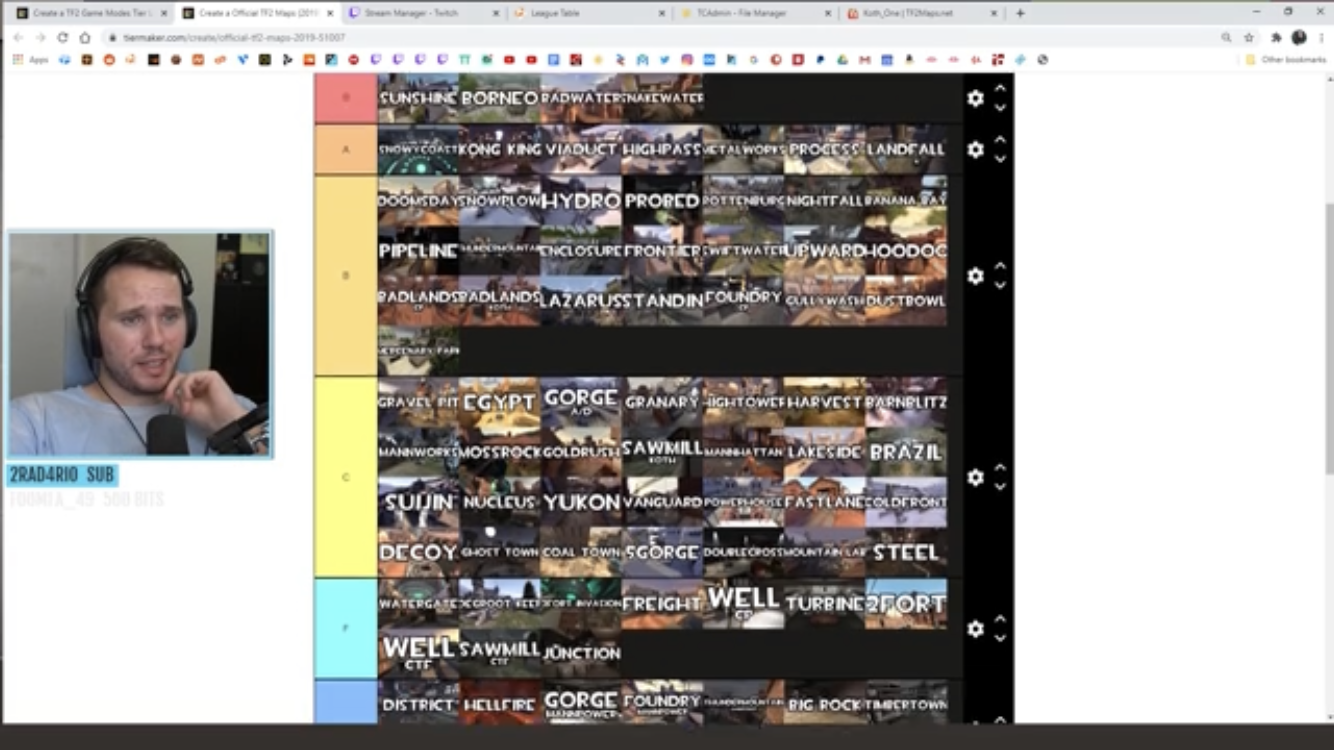Move the F tier row down
This screenshot has height=750, width=1334.
coord(1000,638)
